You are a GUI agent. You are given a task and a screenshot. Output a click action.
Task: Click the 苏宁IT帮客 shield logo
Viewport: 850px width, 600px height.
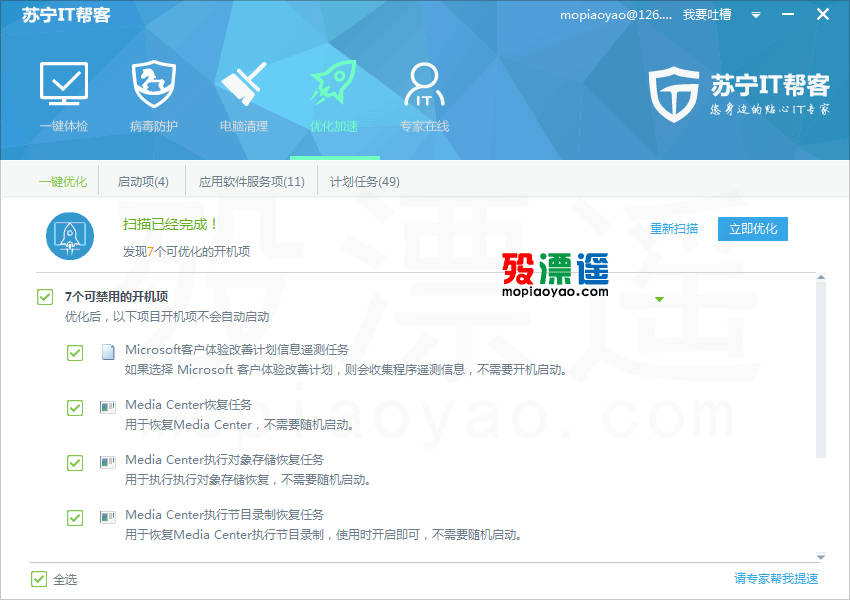pos(674,94)
